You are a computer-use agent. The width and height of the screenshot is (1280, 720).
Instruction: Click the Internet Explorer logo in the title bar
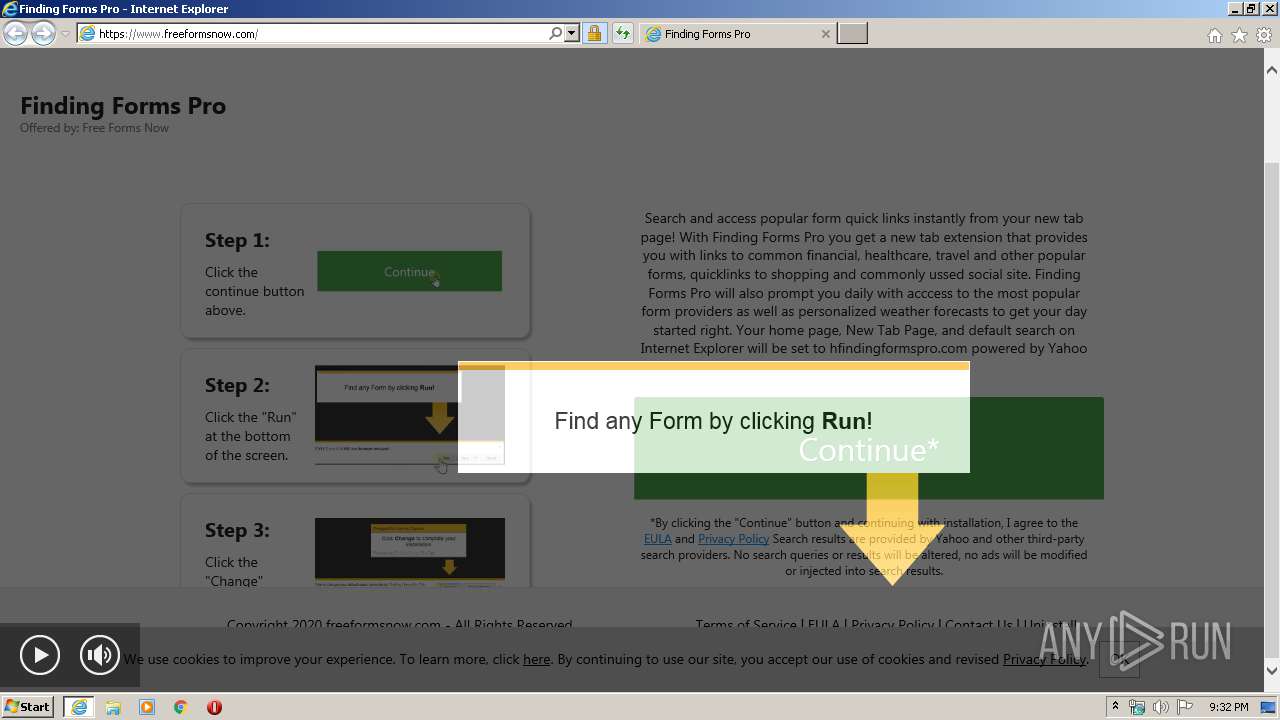coord(10,9)
